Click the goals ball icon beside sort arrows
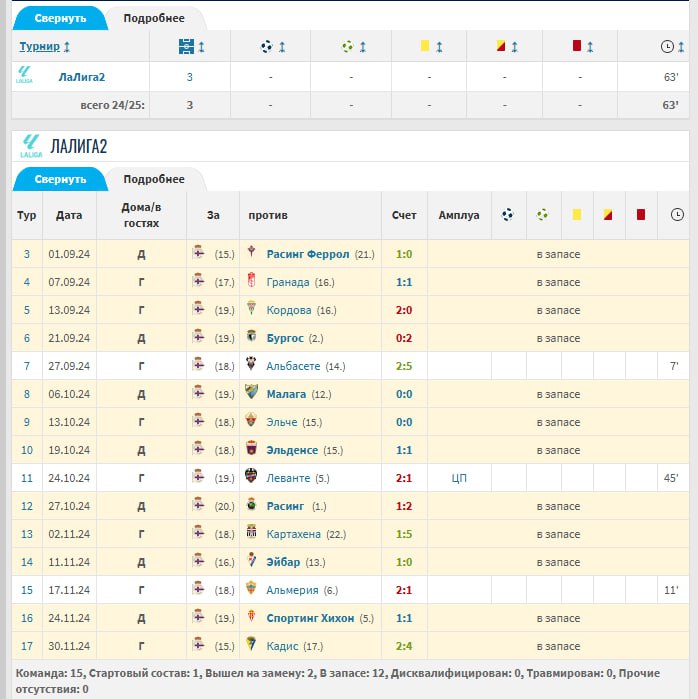Screen dimensions: 698x699 (266, 46)
